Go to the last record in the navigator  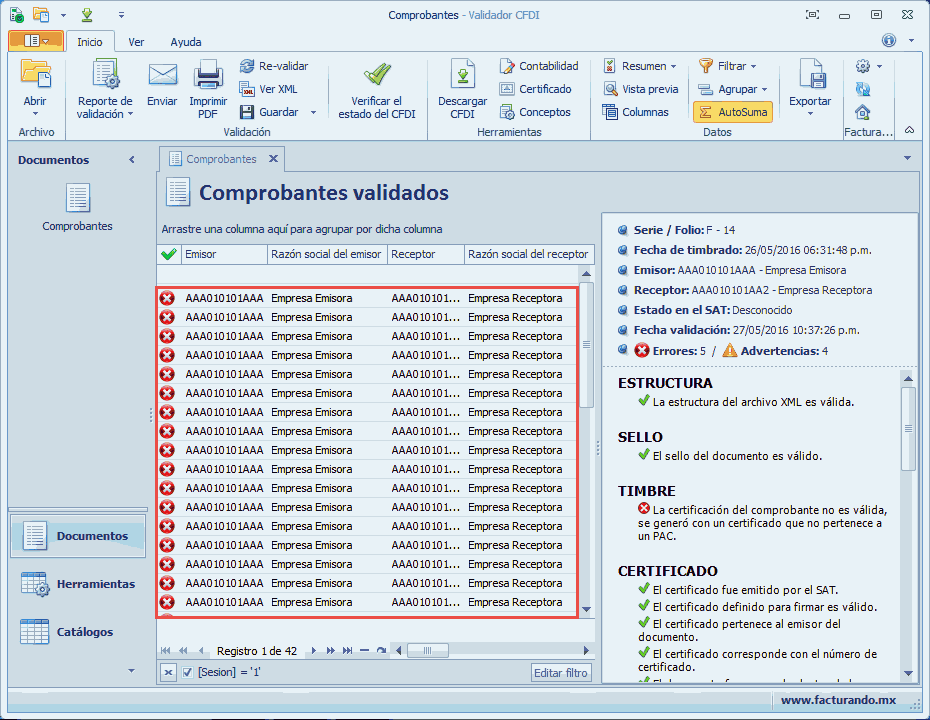348,651
